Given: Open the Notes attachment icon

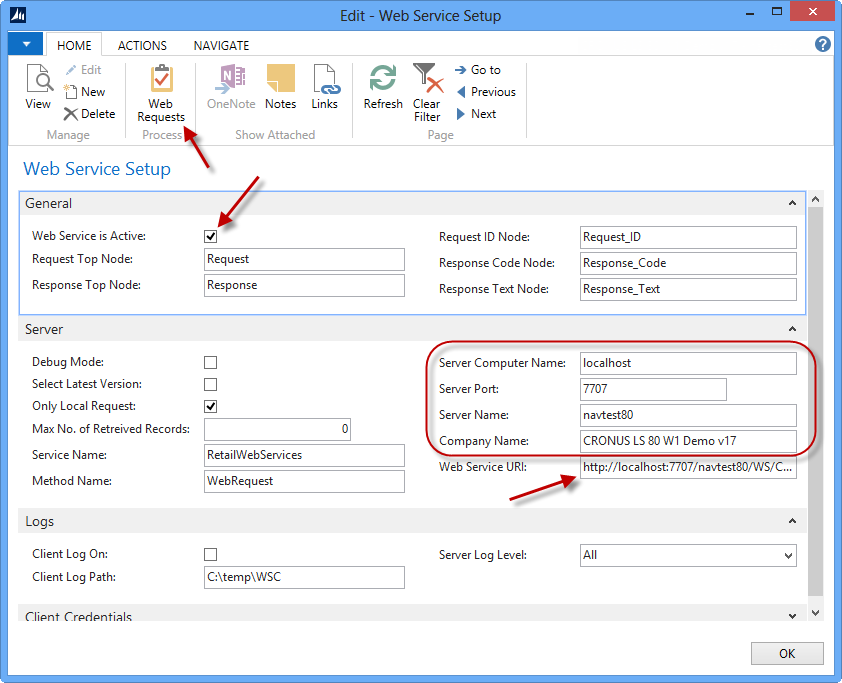Looking at the screenshot, I should (x=280, y=88).
